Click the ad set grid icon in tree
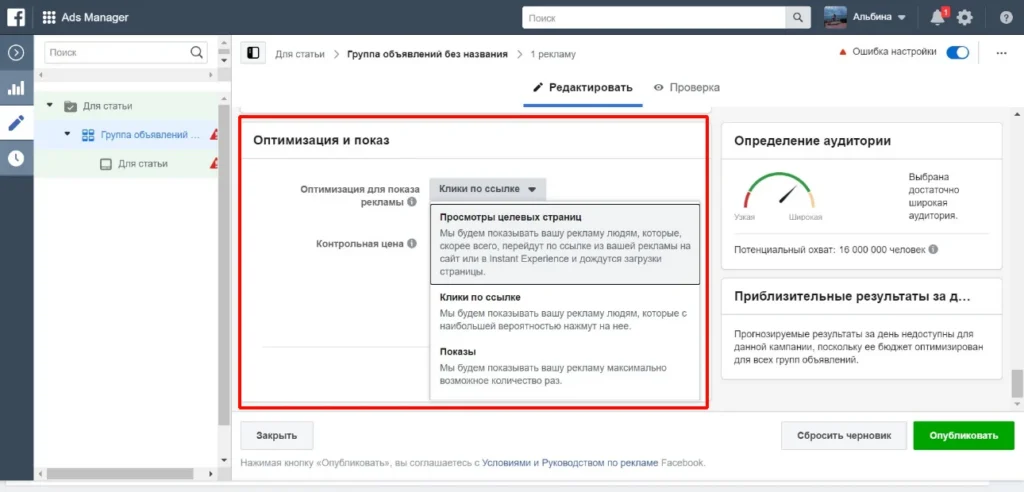The height and width of the screenshot is (492, 1024). [88, 135]
